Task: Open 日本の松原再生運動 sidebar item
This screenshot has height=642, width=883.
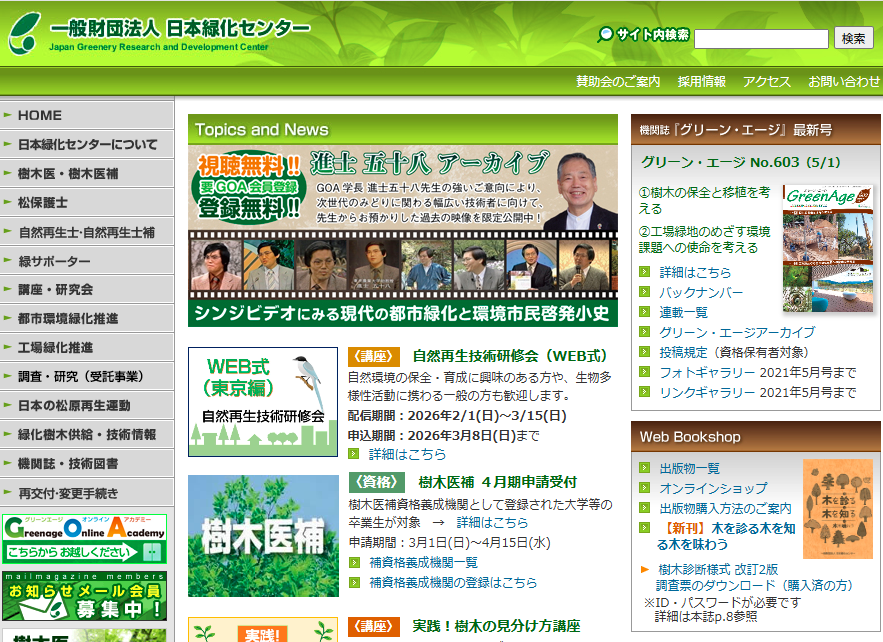Action: (74, 405)
